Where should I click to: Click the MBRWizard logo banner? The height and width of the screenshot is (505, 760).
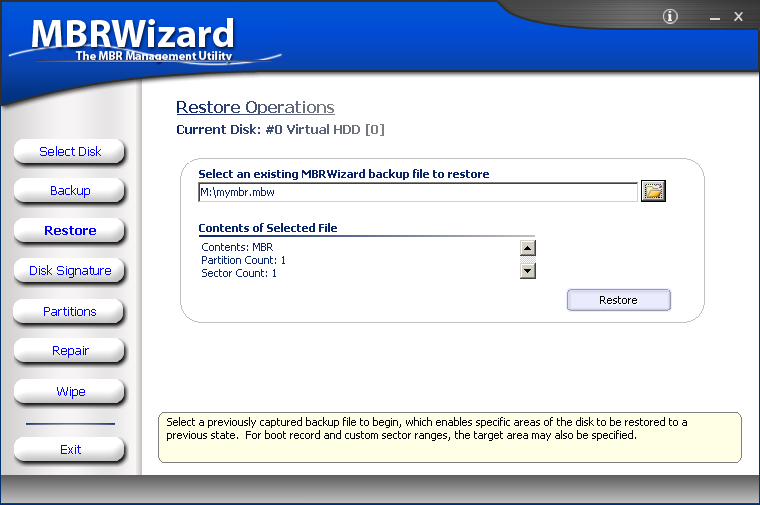click(132, 40)
